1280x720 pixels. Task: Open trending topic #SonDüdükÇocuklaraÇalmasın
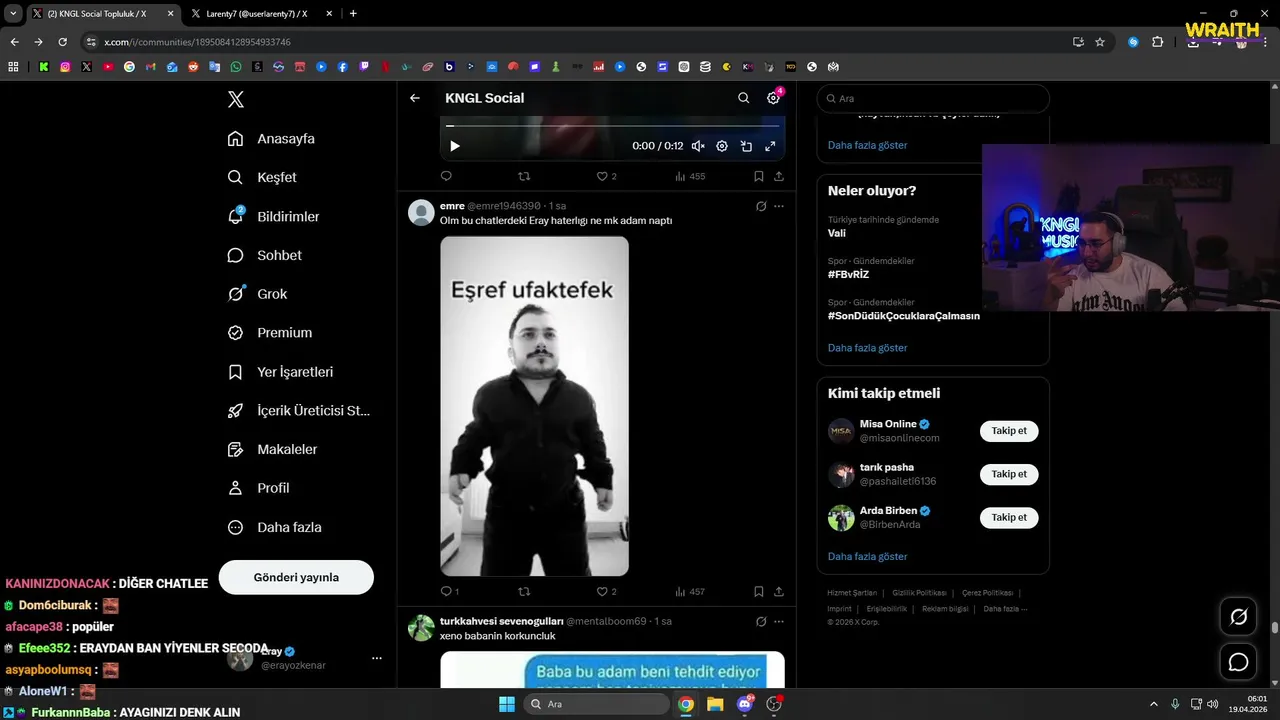(904, 316)
